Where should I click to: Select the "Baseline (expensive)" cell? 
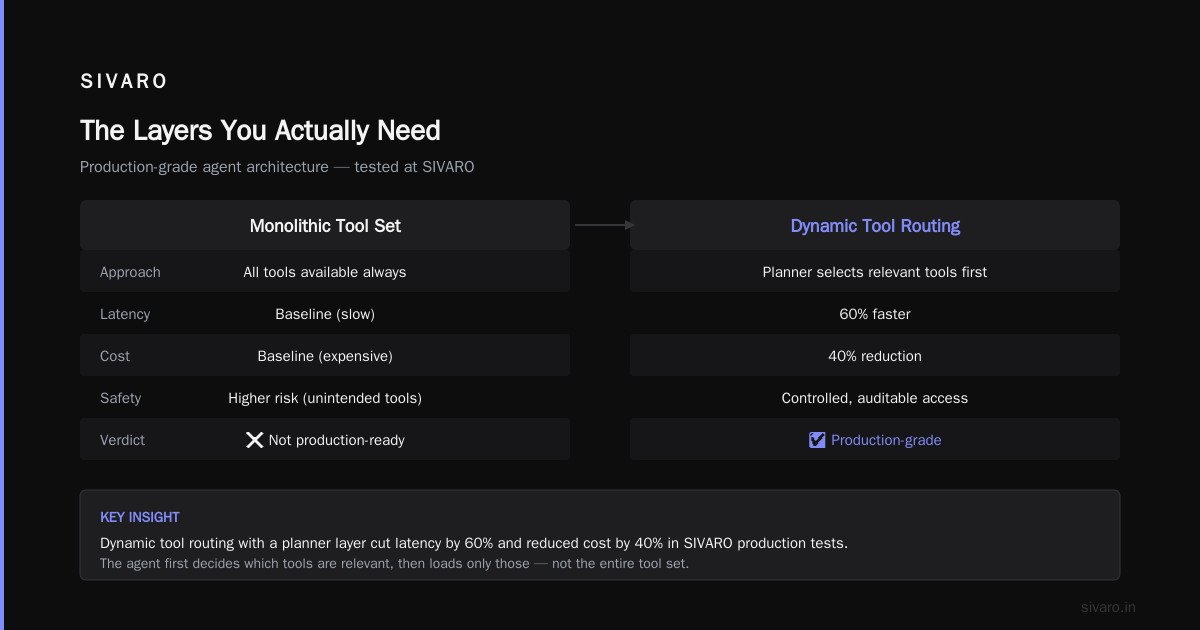[x=325, y=356]
